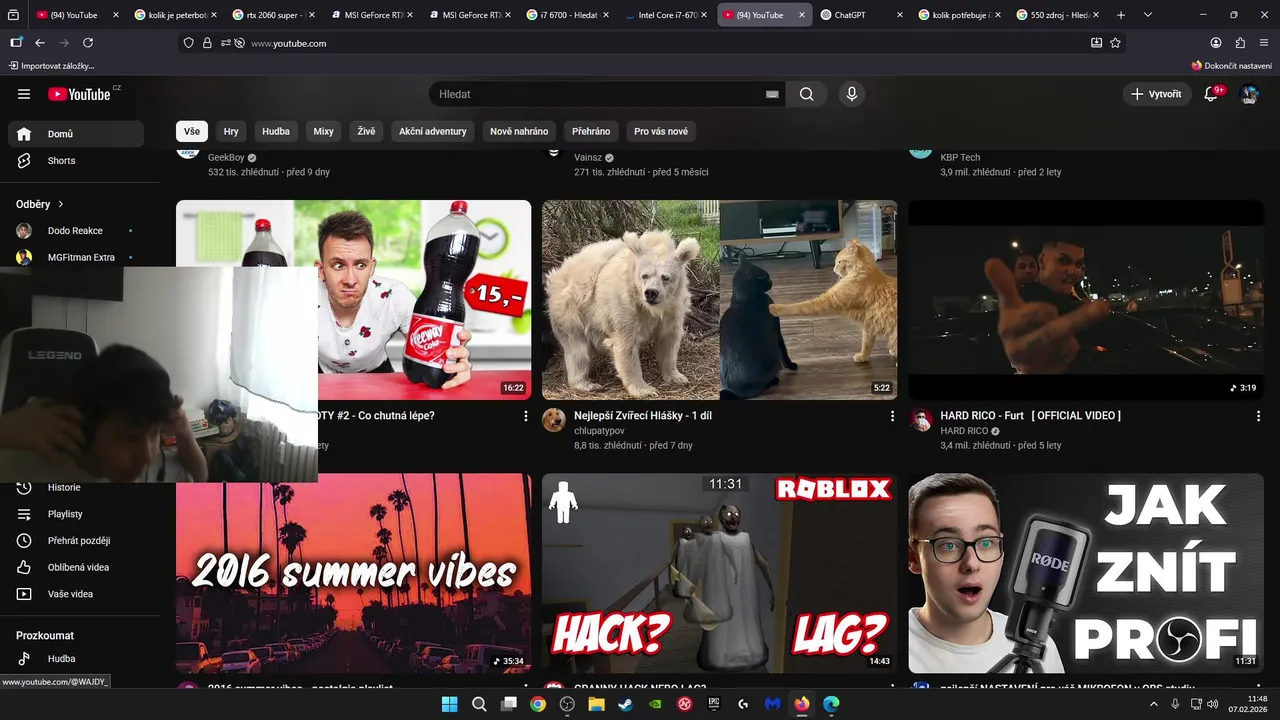Open the YouTube hamburger guide menu
Viewport: 1280px width, 720px height.
tap(24, 94)
